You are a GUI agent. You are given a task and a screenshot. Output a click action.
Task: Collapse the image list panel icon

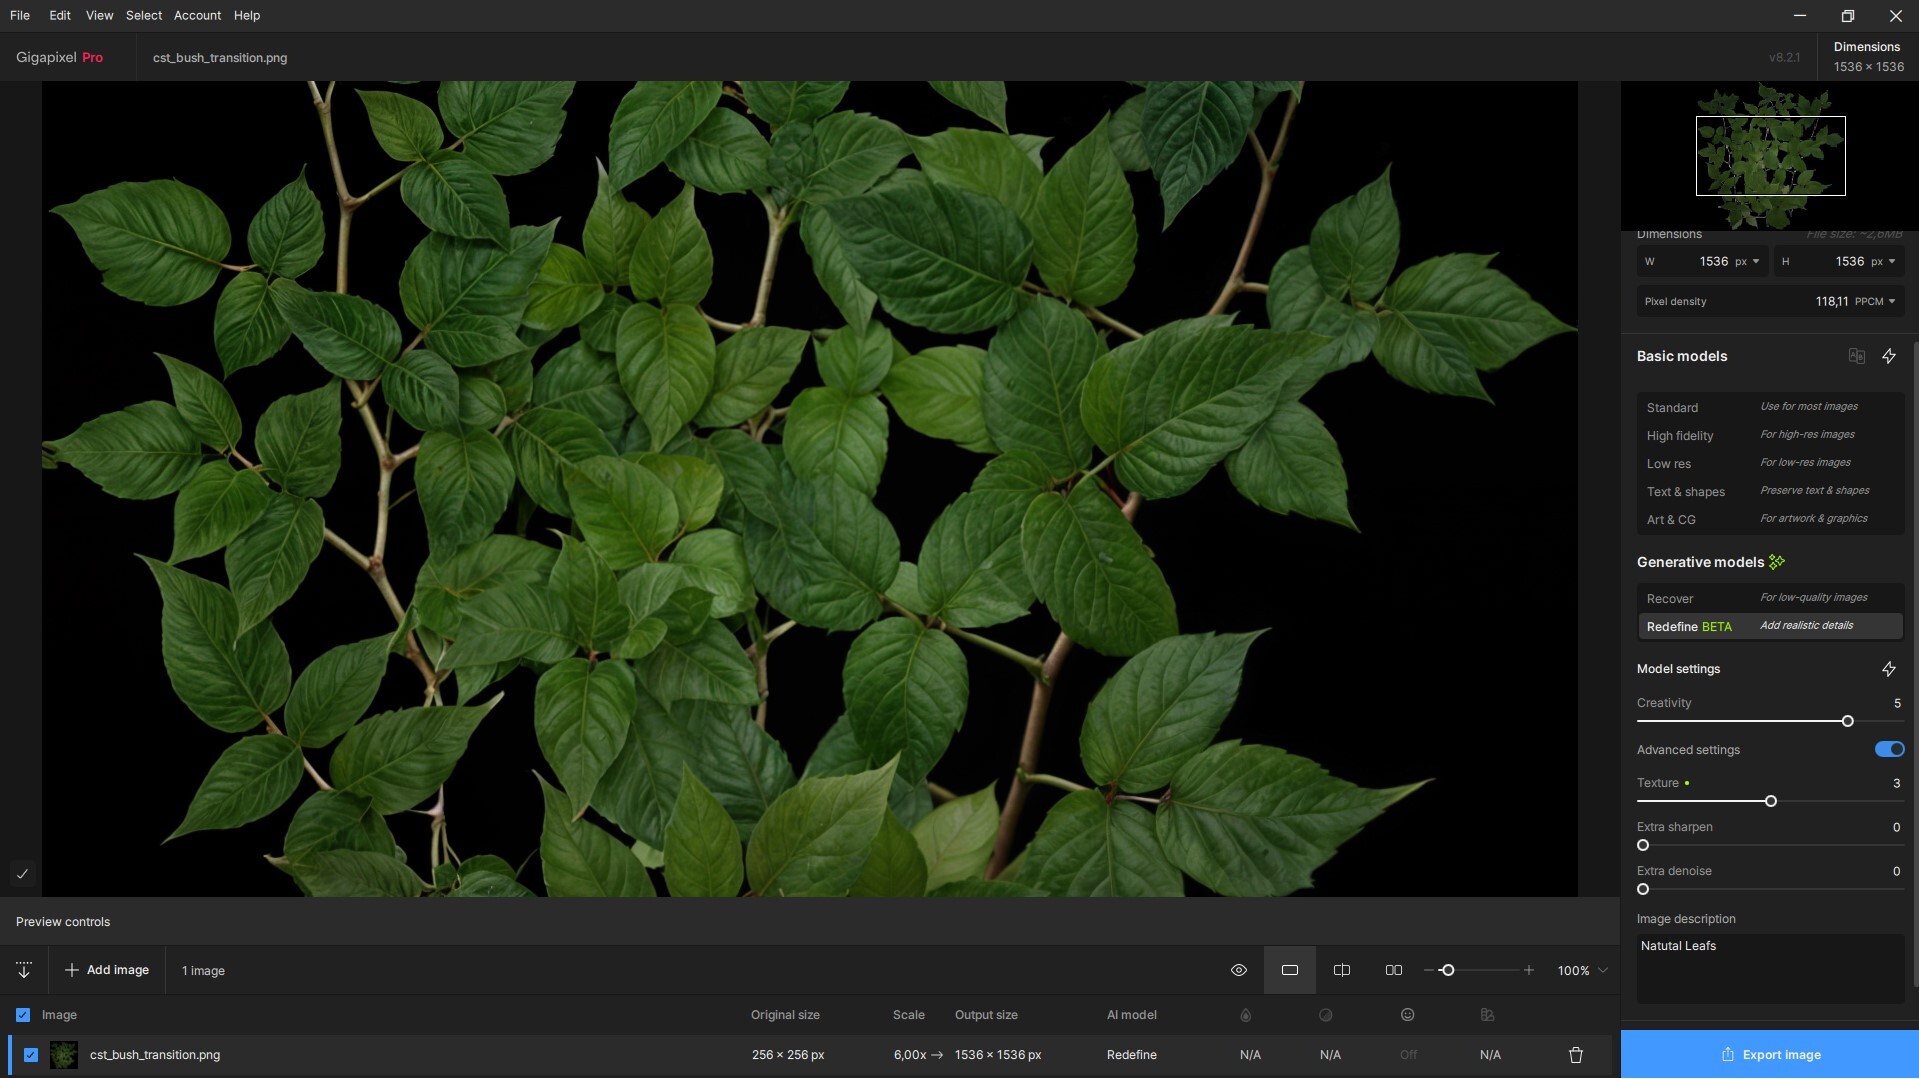(x=24, y=970)
